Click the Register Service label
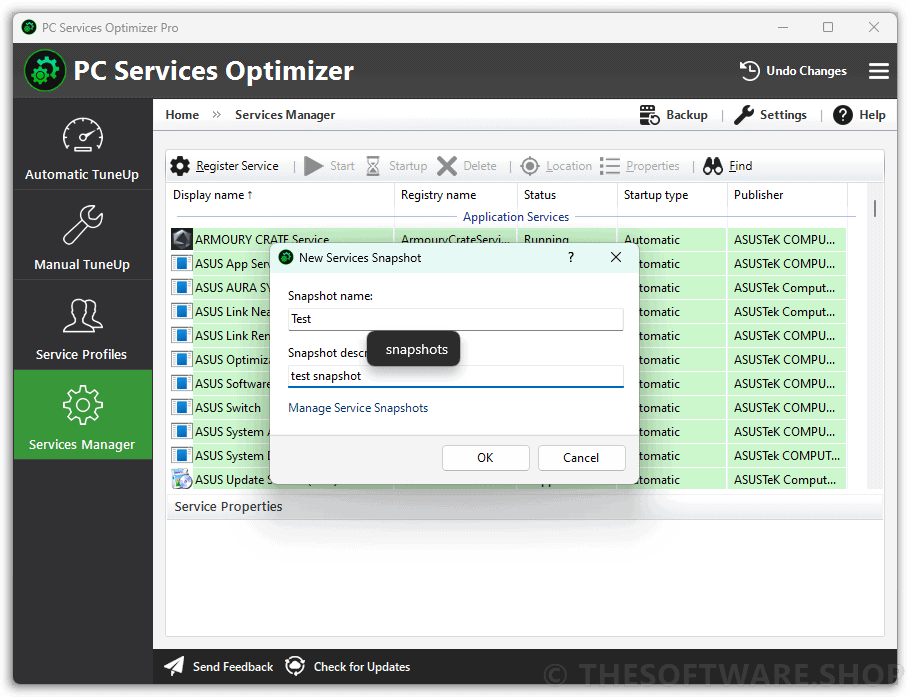 (x=237, y=166)
